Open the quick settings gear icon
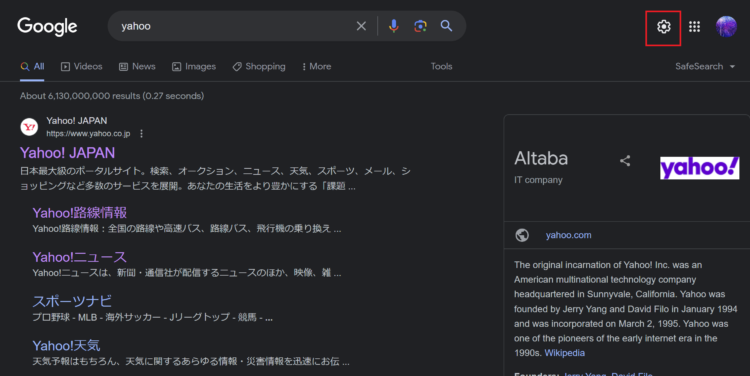Screen dimensions: 750x376 tap(663, 27)
